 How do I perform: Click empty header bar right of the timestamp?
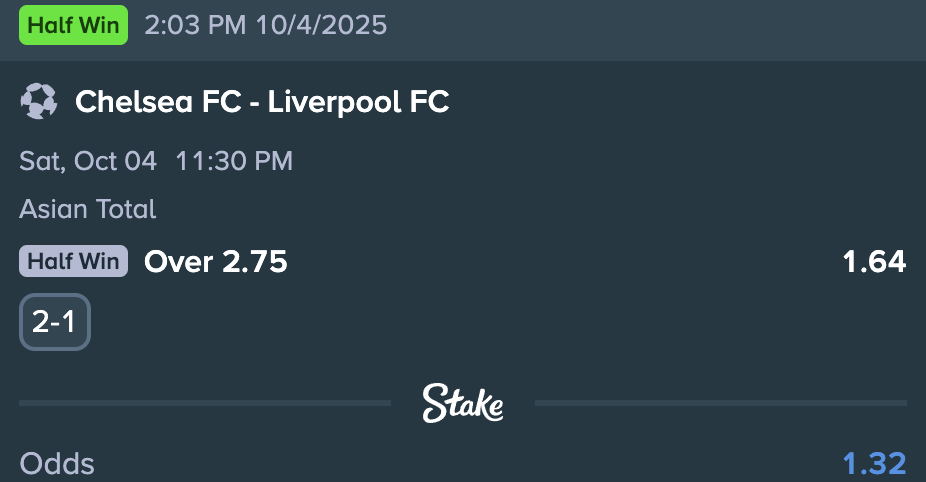click(x=650, y=25)
